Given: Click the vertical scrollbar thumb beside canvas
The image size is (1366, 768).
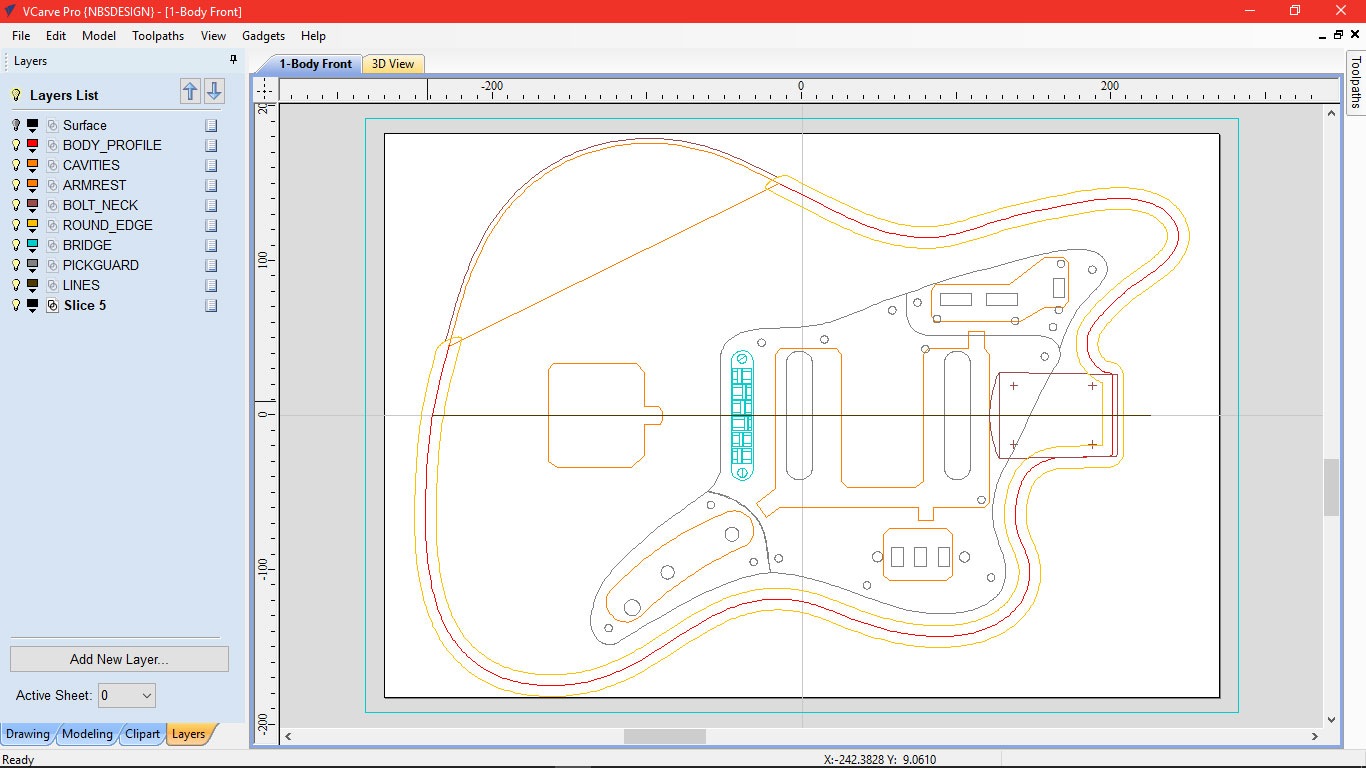Looking at the screenshot, I should (1331, 488).
